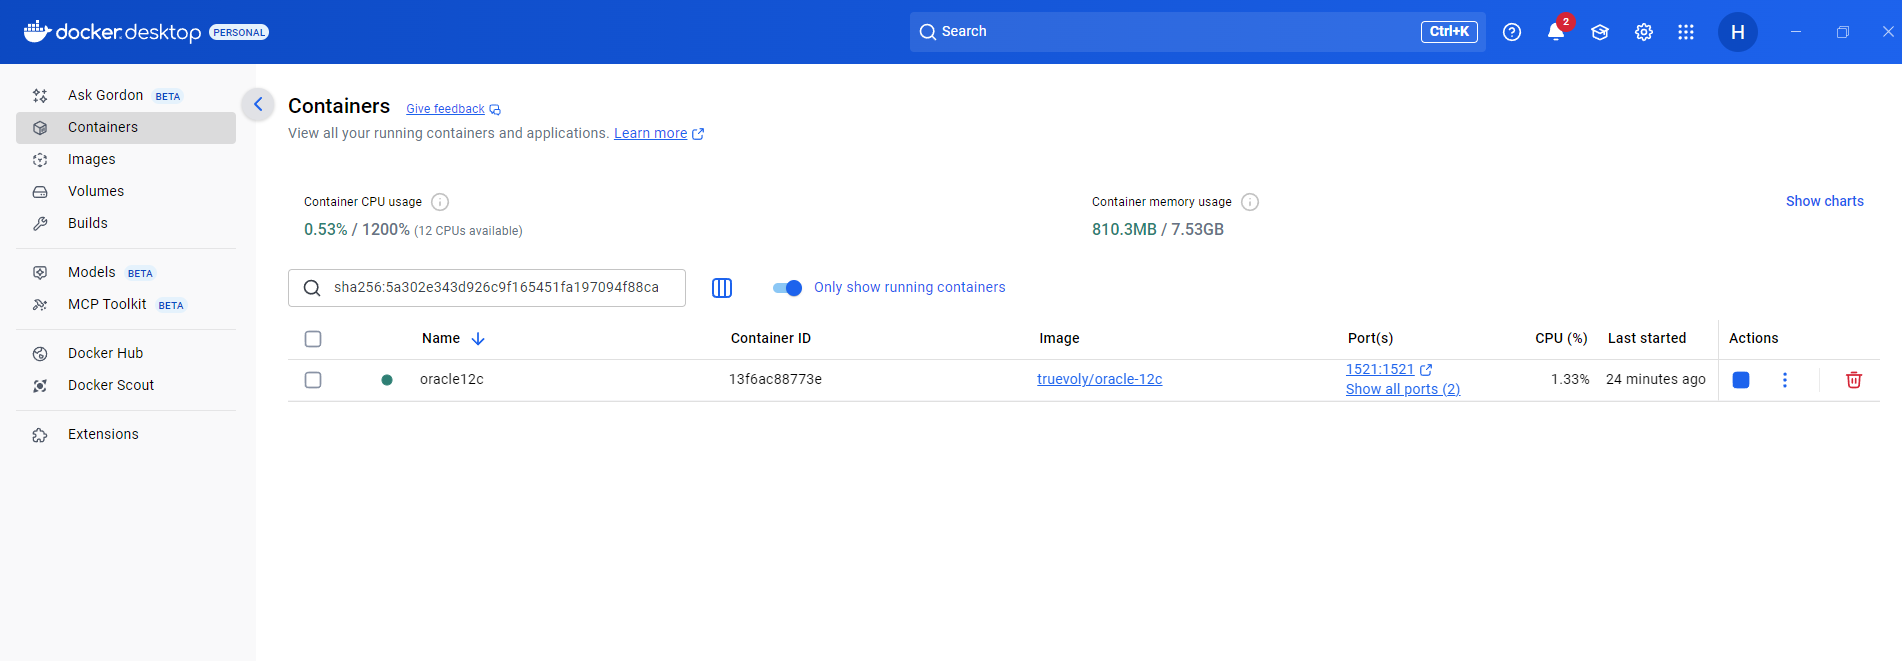Open Builds in sidebar
The image size is (1902, 661).
tap(126, 223)
